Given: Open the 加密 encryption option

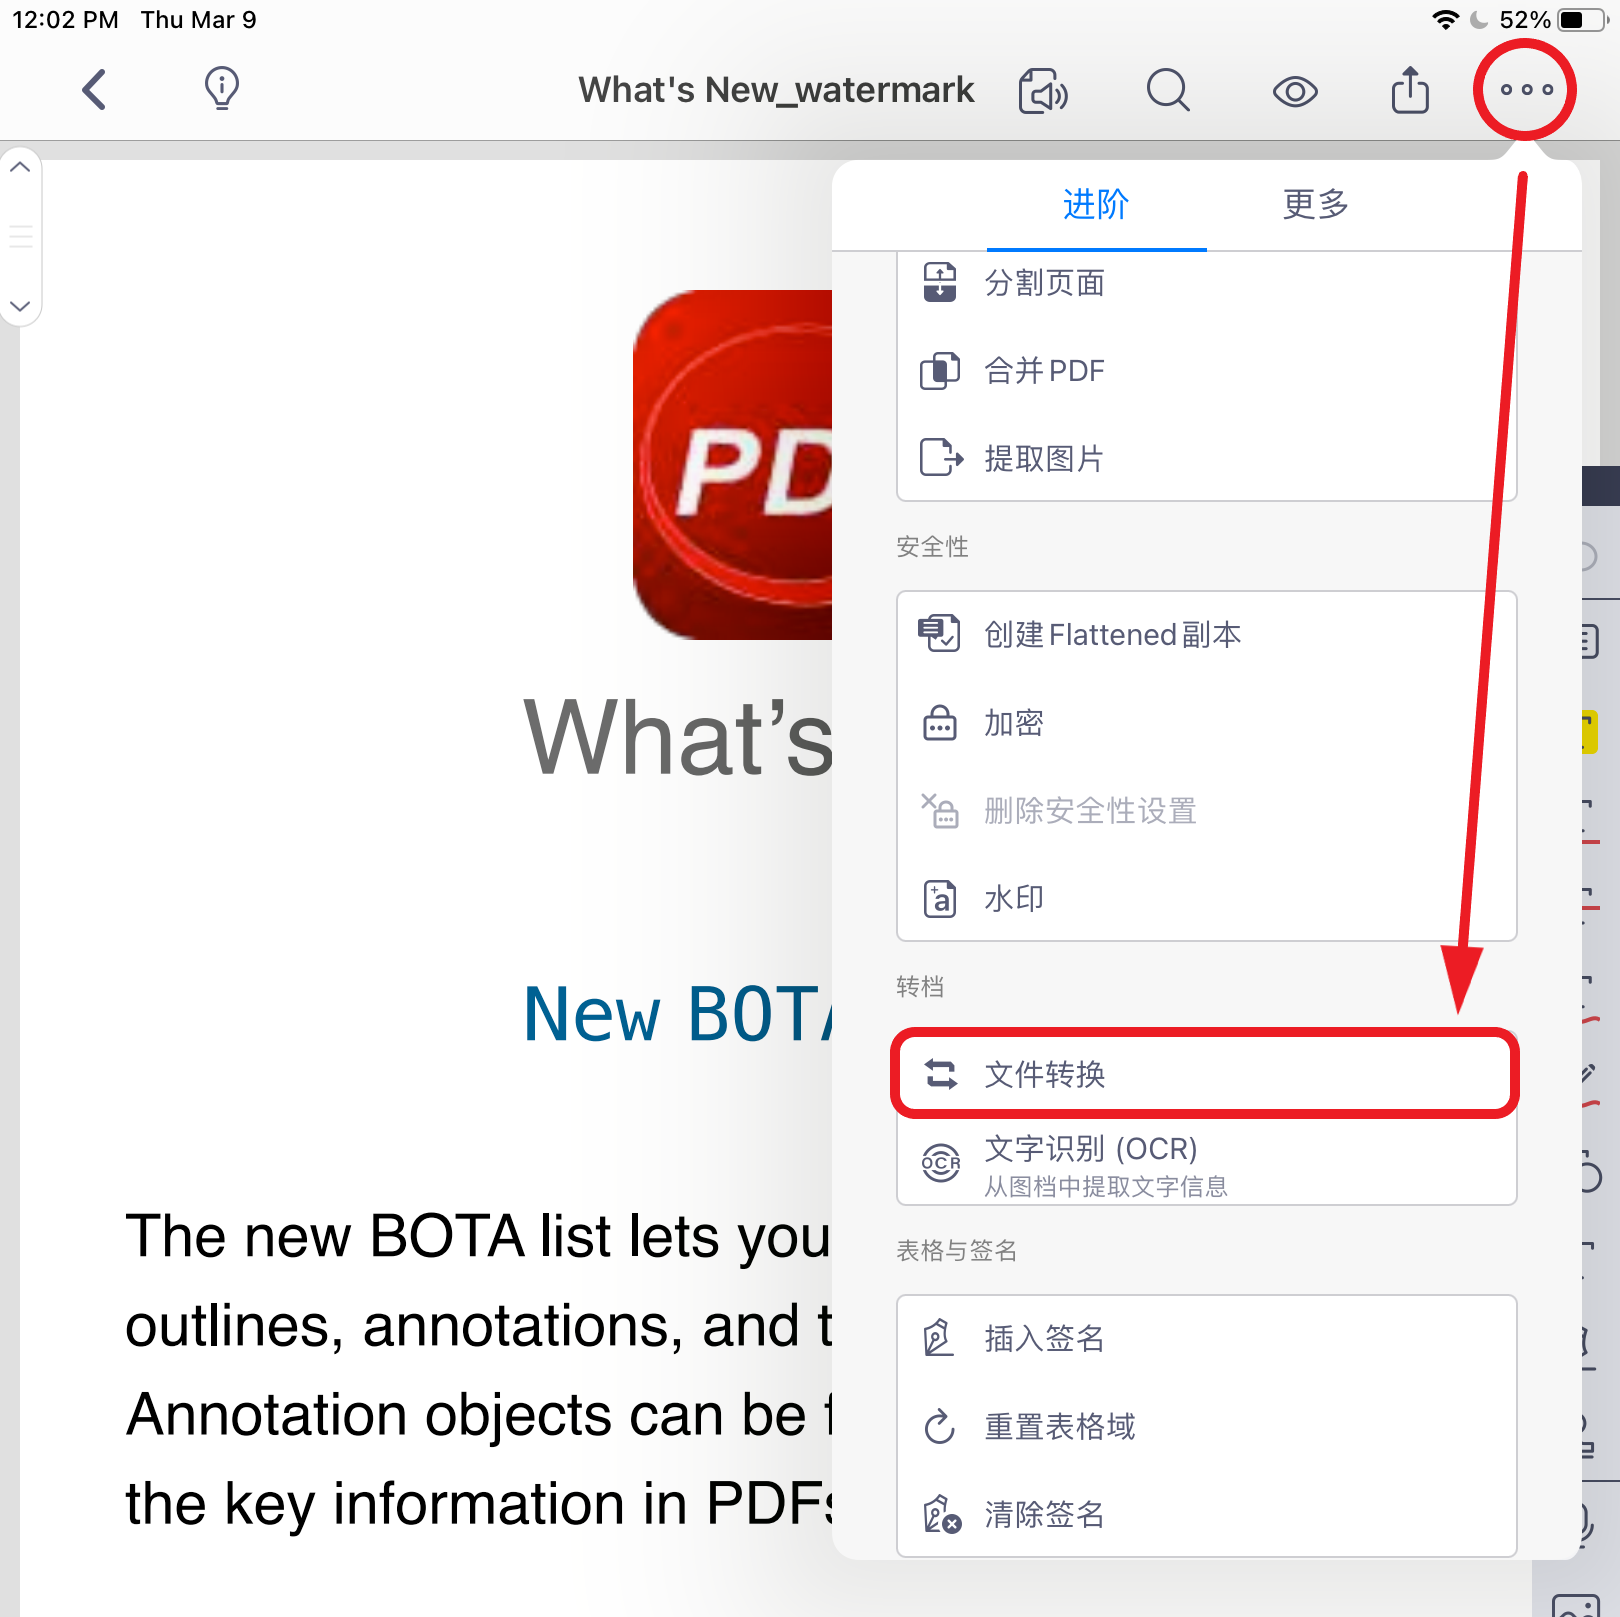Looking at the screenshot, I should tap(1207, 723).
